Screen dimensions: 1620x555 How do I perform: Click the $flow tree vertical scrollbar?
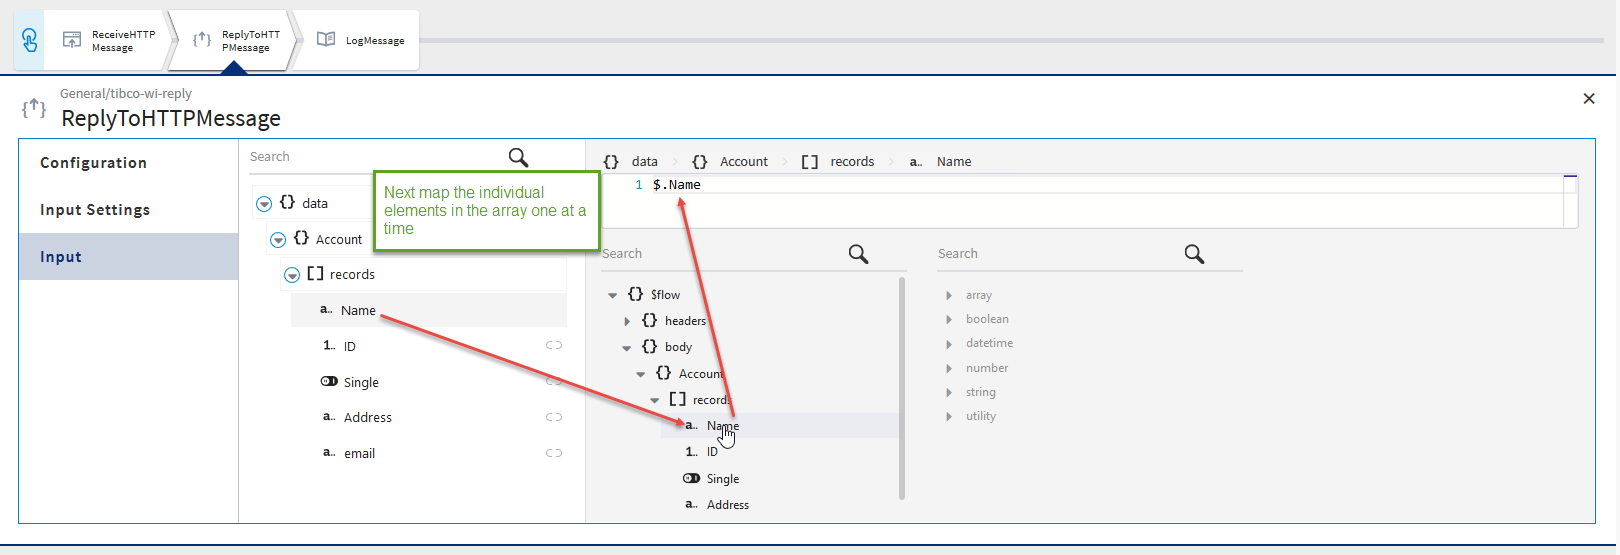[902, 388]
